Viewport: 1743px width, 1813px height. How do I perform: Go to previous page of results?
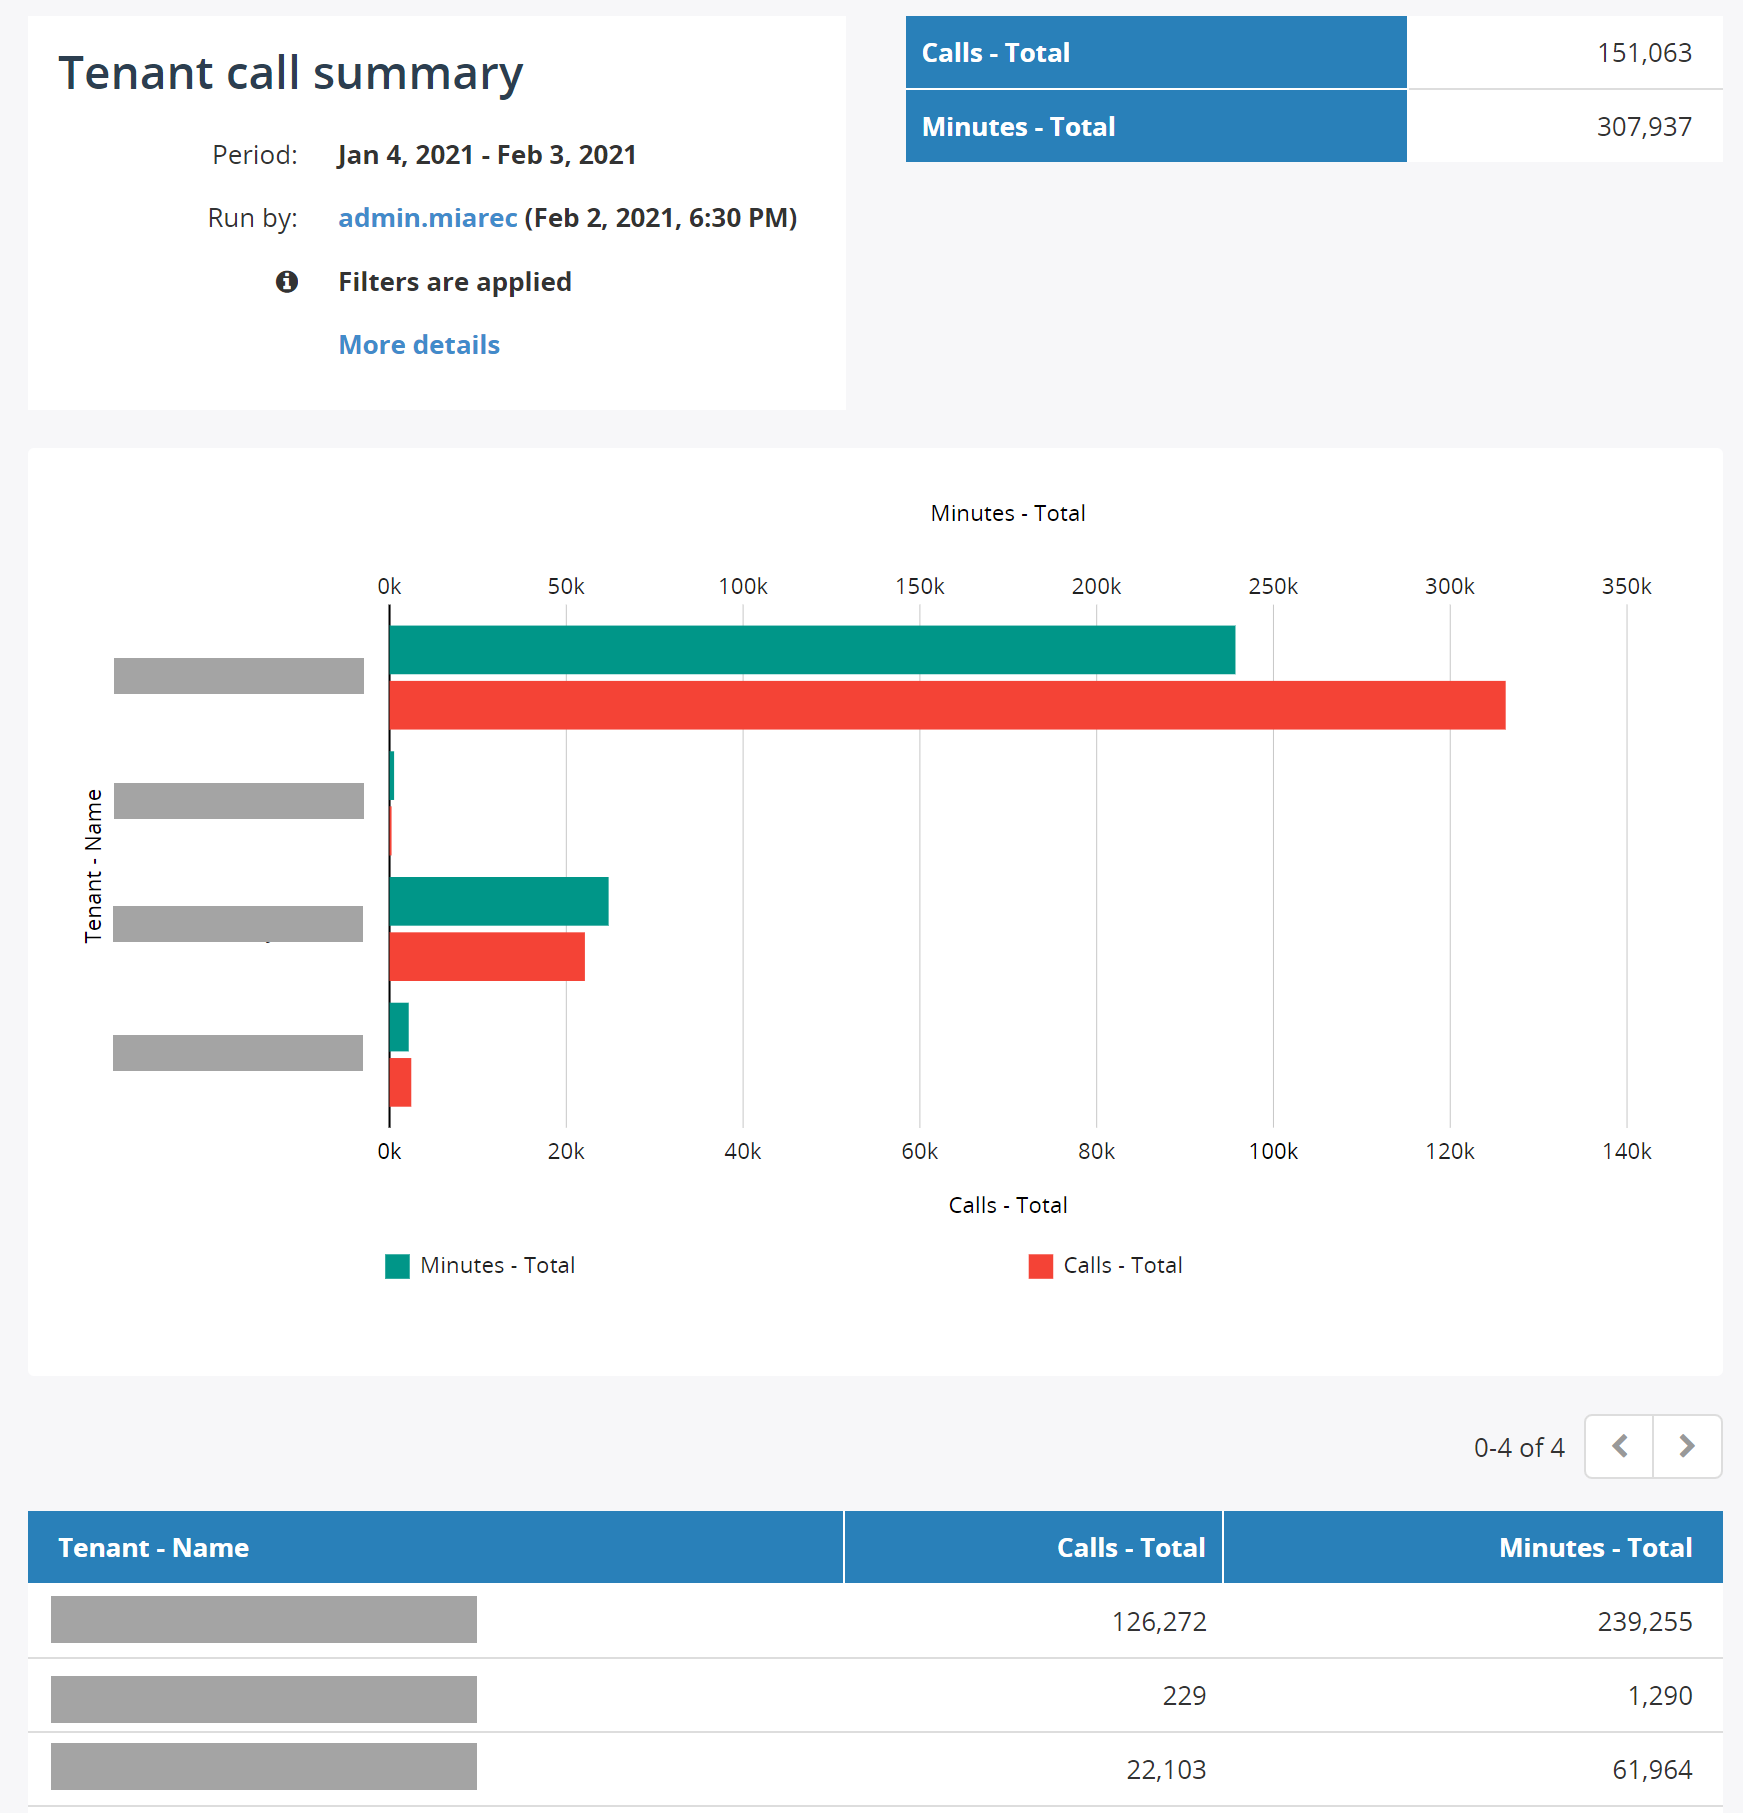[1619, 1446]
